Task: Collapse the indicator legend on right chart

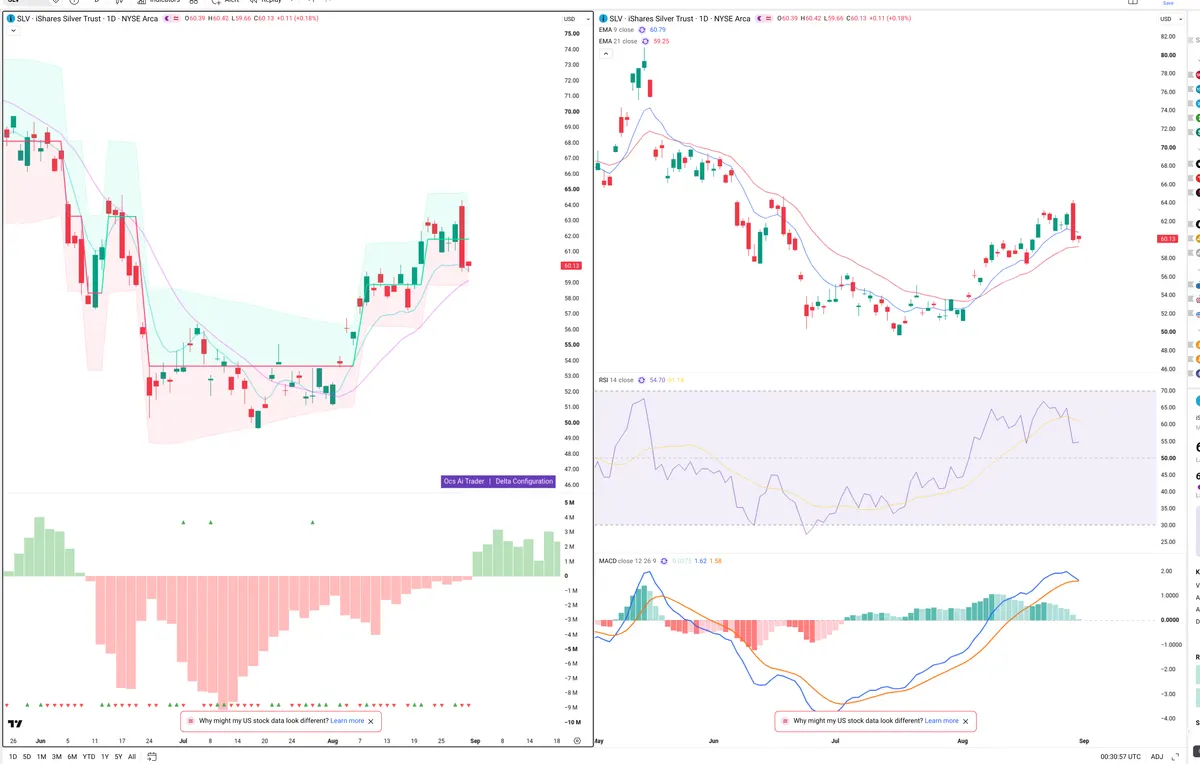Action: 607,54
